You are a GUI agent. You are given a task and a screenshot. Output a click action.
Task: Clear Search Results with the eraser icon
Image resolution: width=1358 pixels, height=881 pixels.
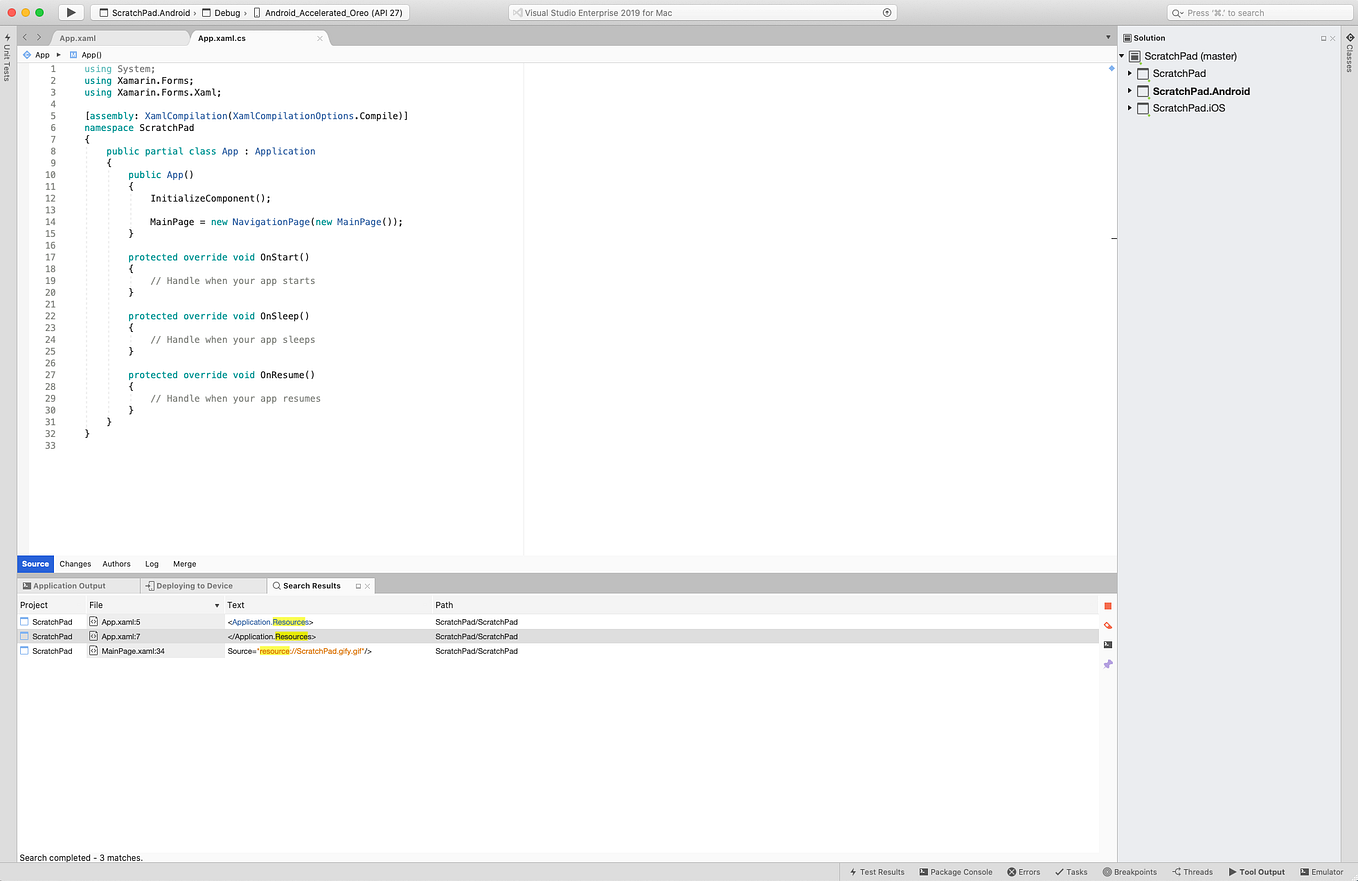coord(1107,624)
